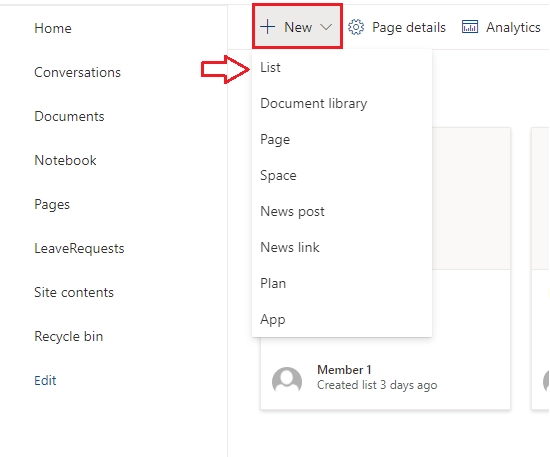Open the Recycle bin link
Viewport: 550px width, 457px height.
(69, 337)
